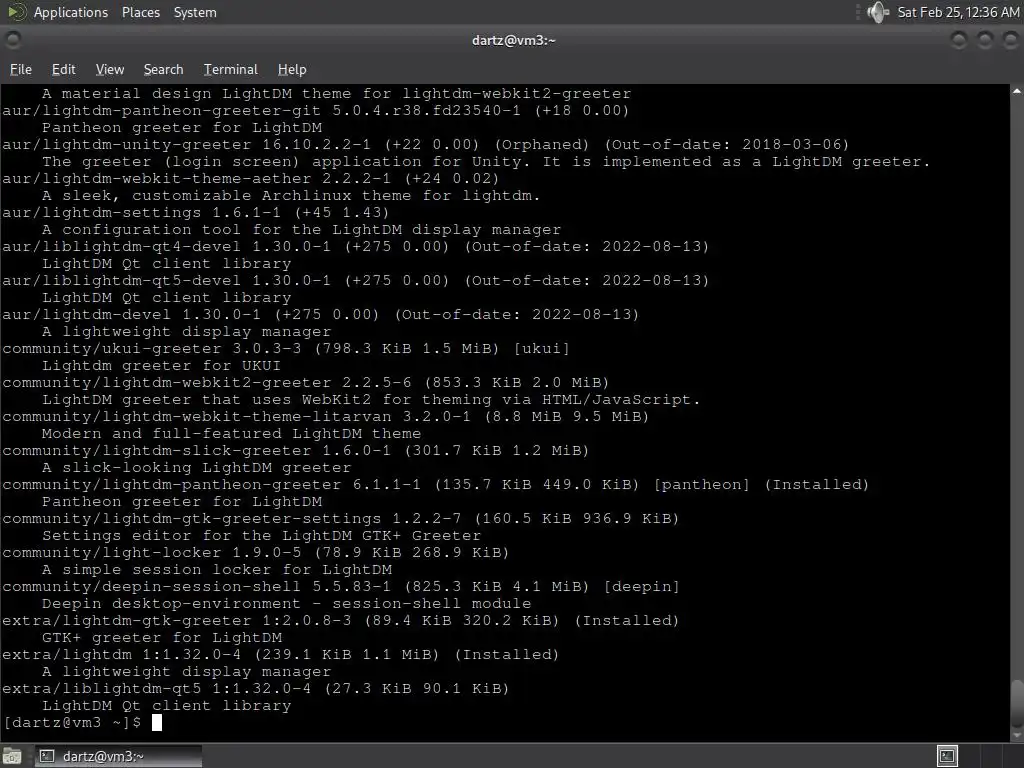Click the text community/lightdm-webkit-theme-litarvan 3.2.0-1

[x=236, y=416]
